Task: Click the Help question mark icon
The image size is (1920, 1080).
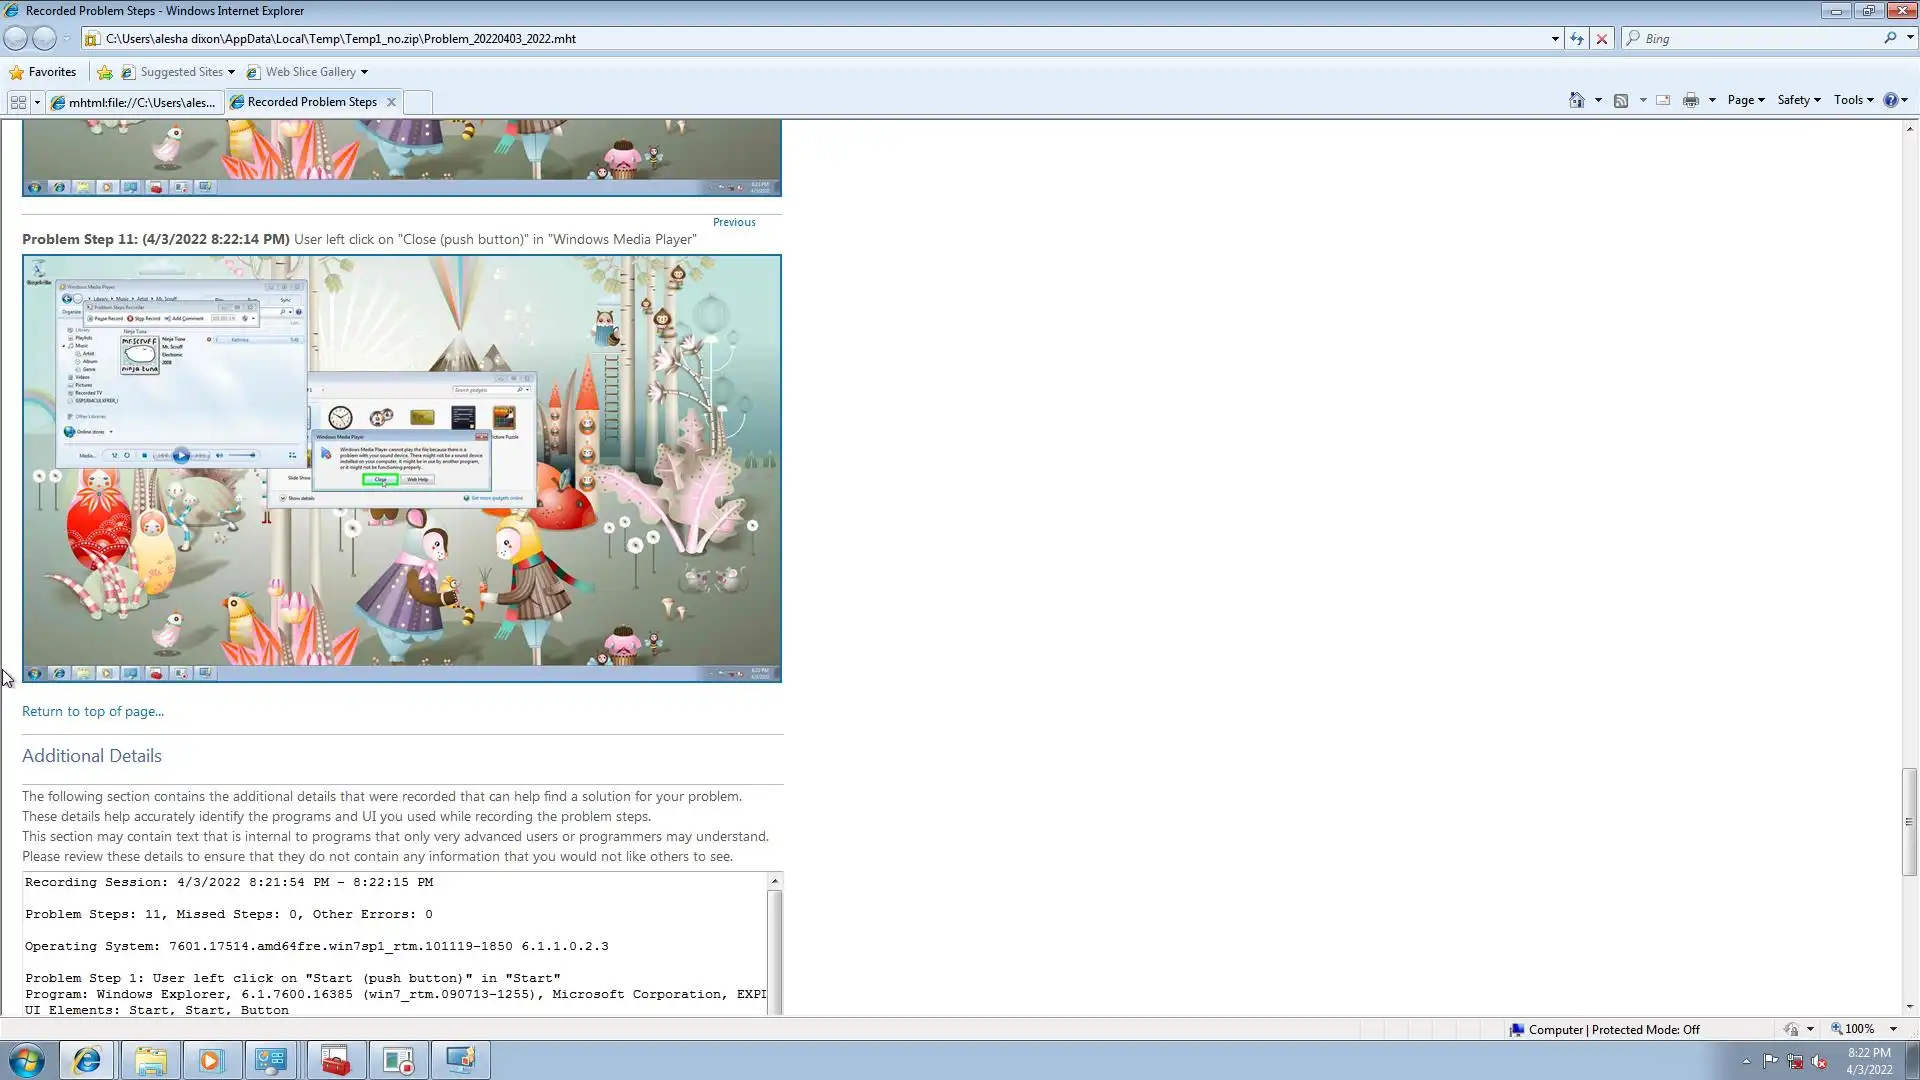Action: [1890, 100]
